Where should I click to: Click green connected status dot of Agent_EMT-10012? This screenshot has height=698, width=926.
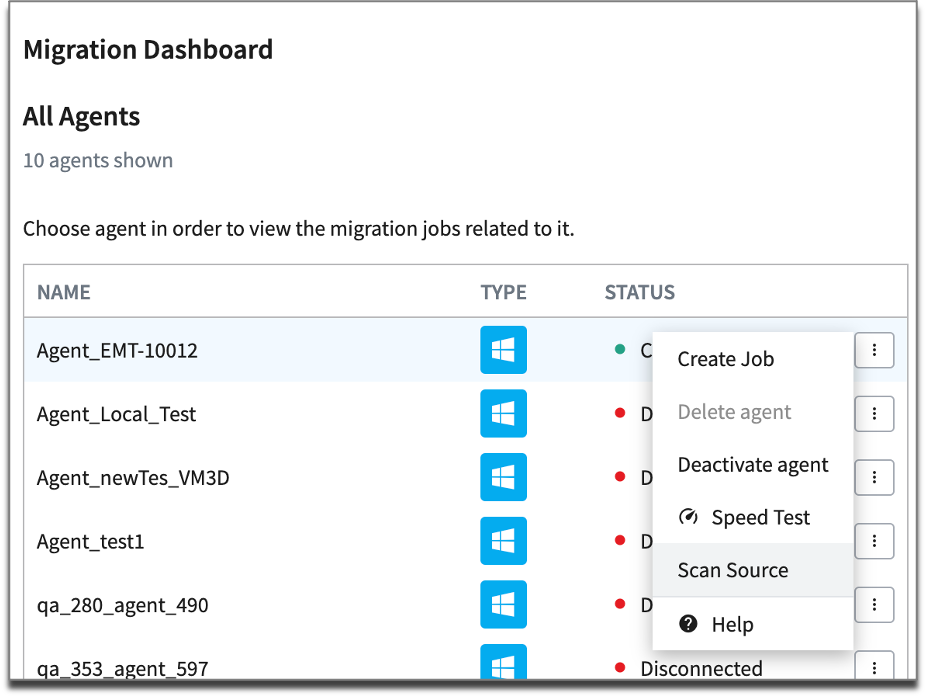point(620,349)
